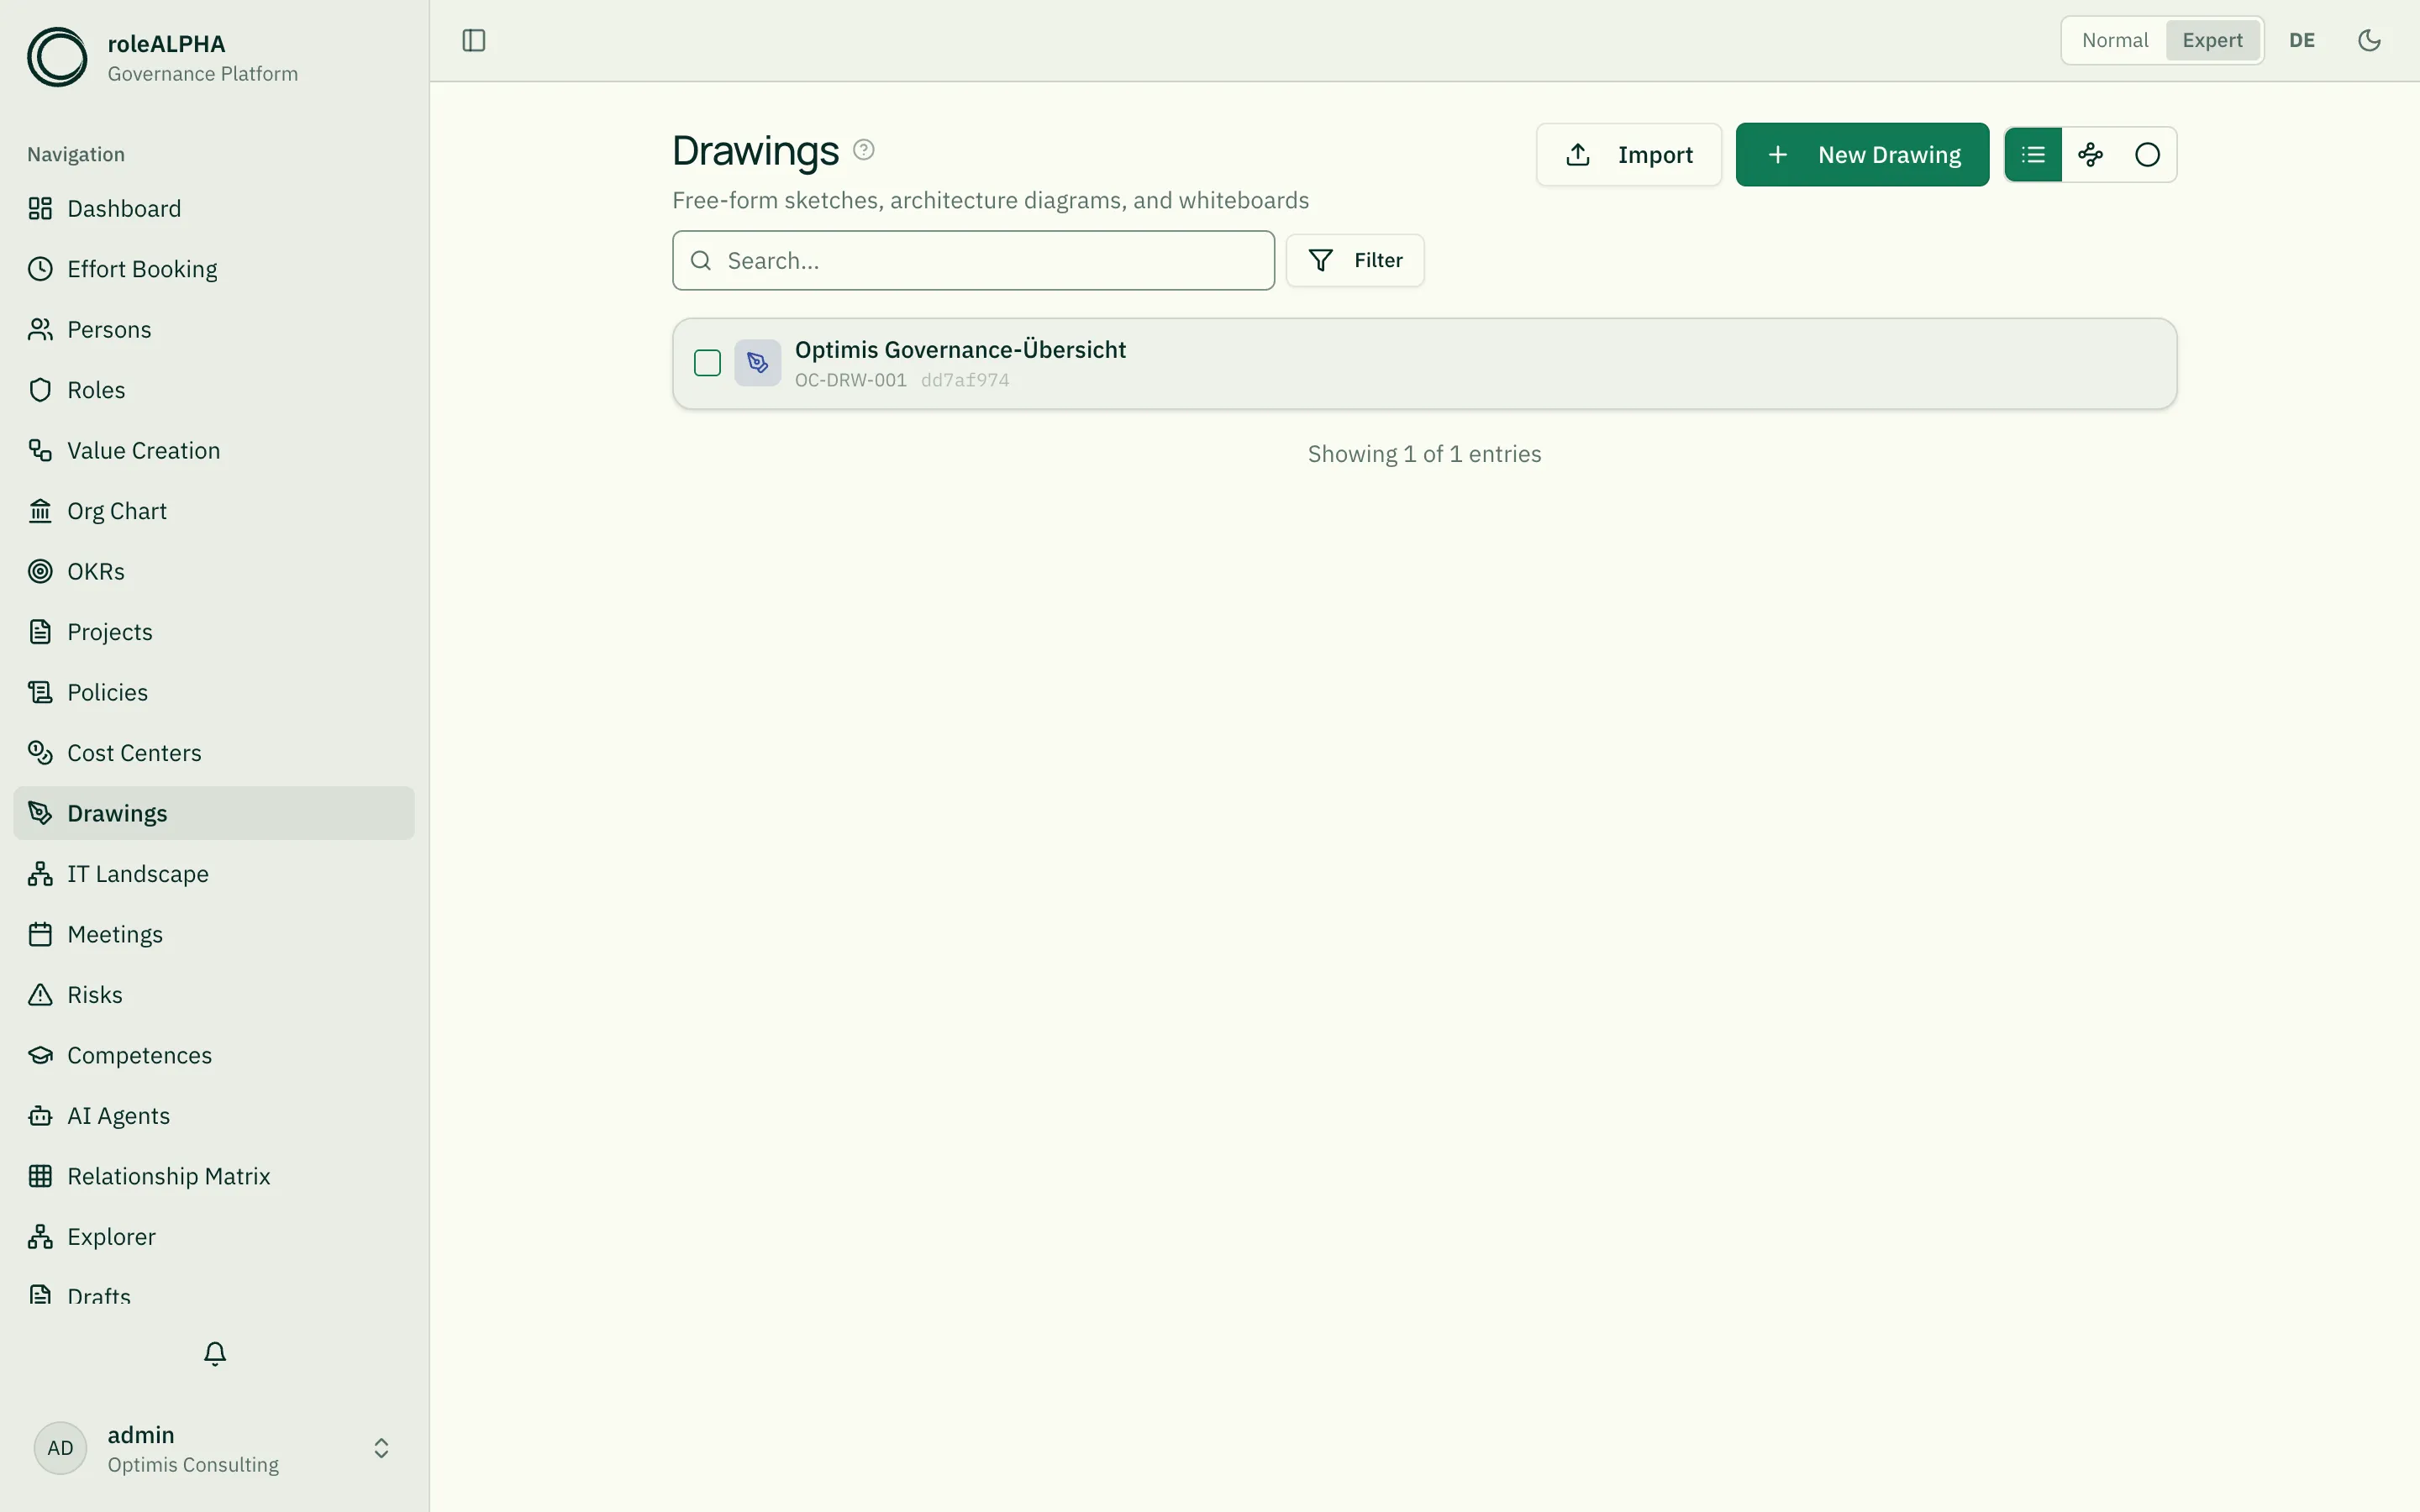Navigate to Persons

point(214,329)
